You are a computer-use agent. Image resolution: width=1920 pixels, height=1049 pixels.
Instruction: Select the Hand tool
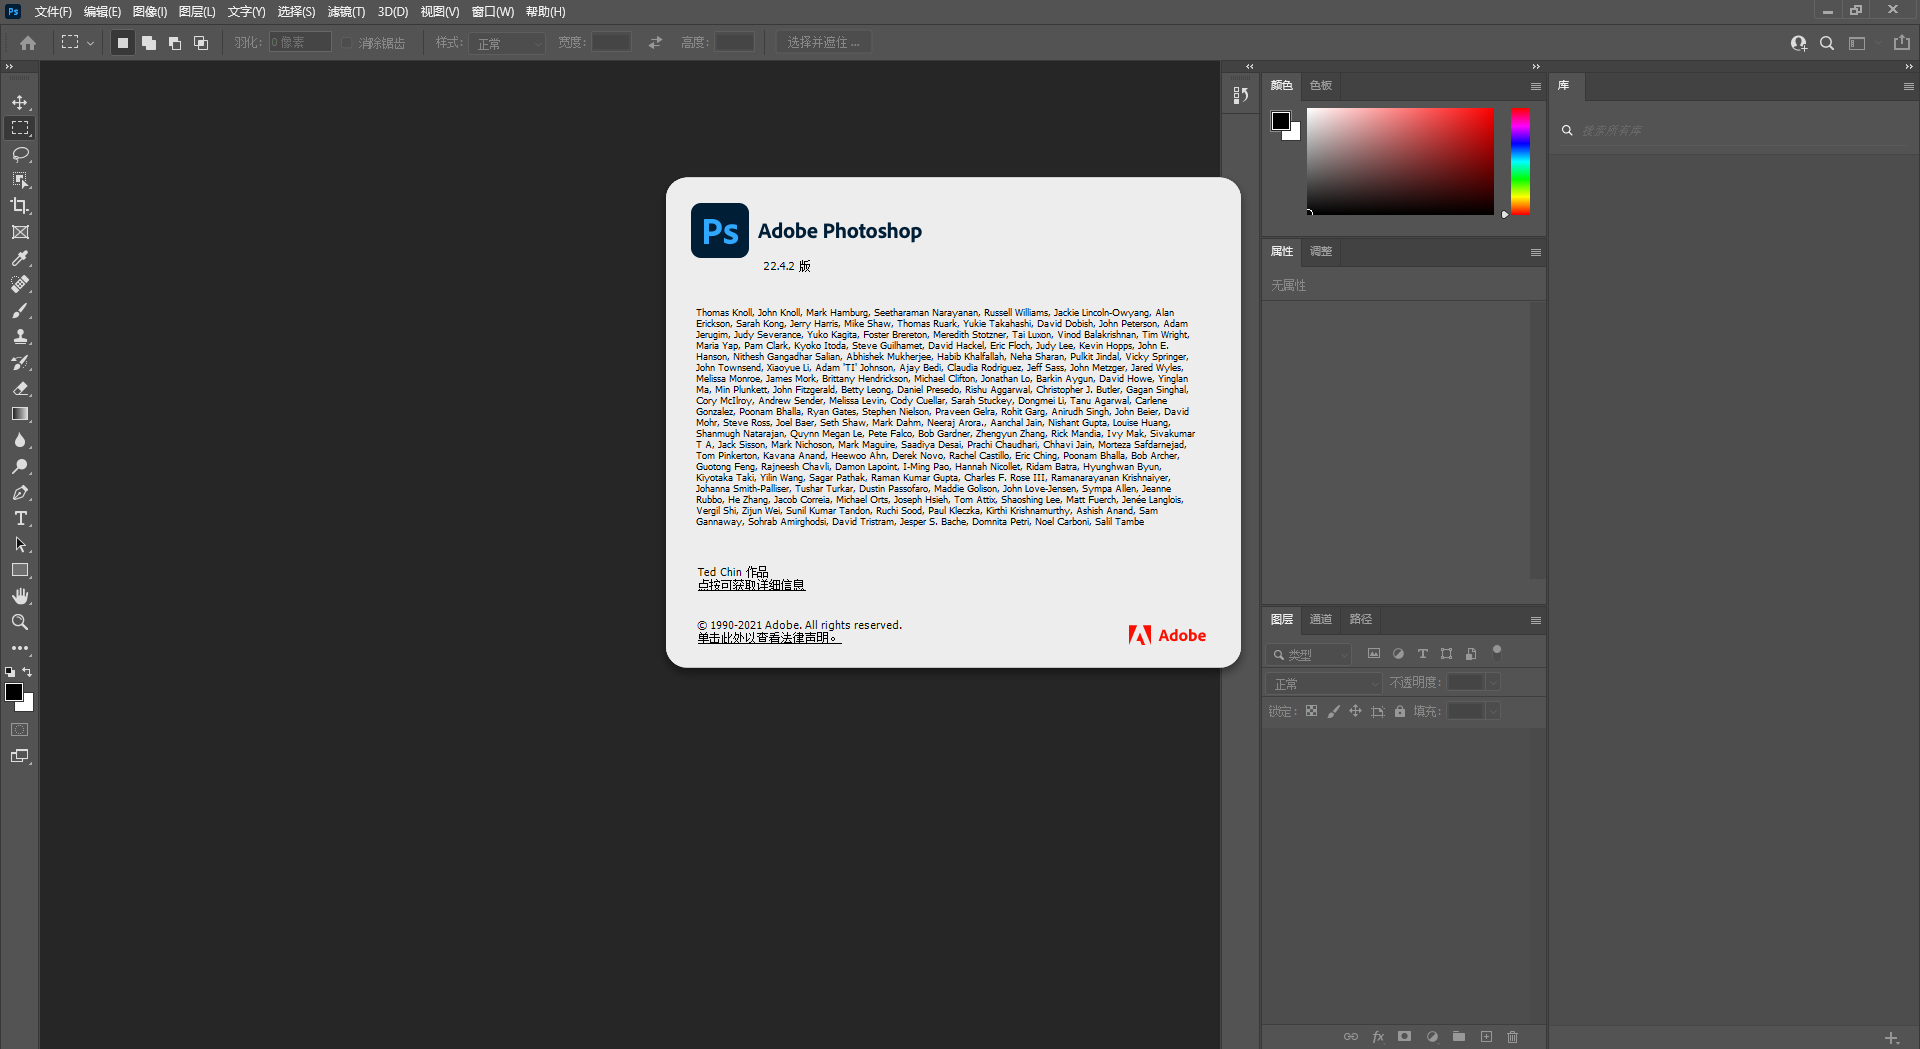(x=20, y=596)
